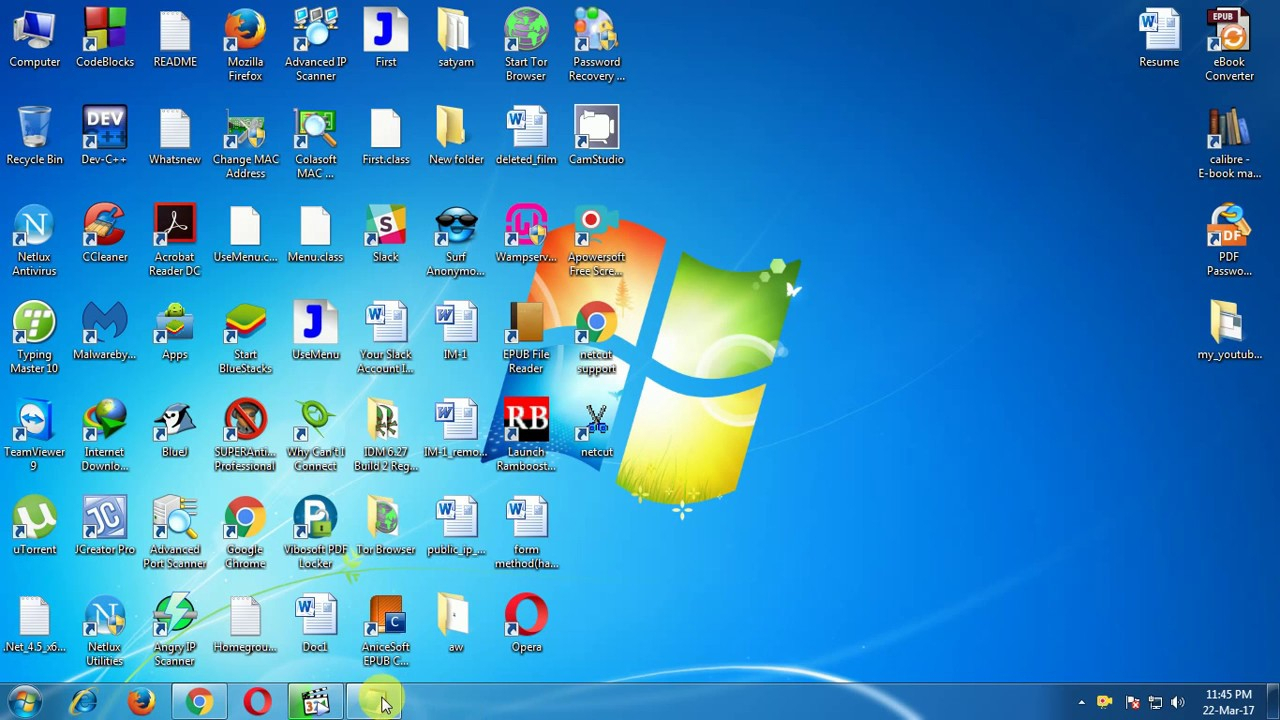Image resolution: width=1280 pixels, height=720 pixels.
Task: Click the CCleaner desktop icon
Action: pyautogui.click(x=105, y=235)
